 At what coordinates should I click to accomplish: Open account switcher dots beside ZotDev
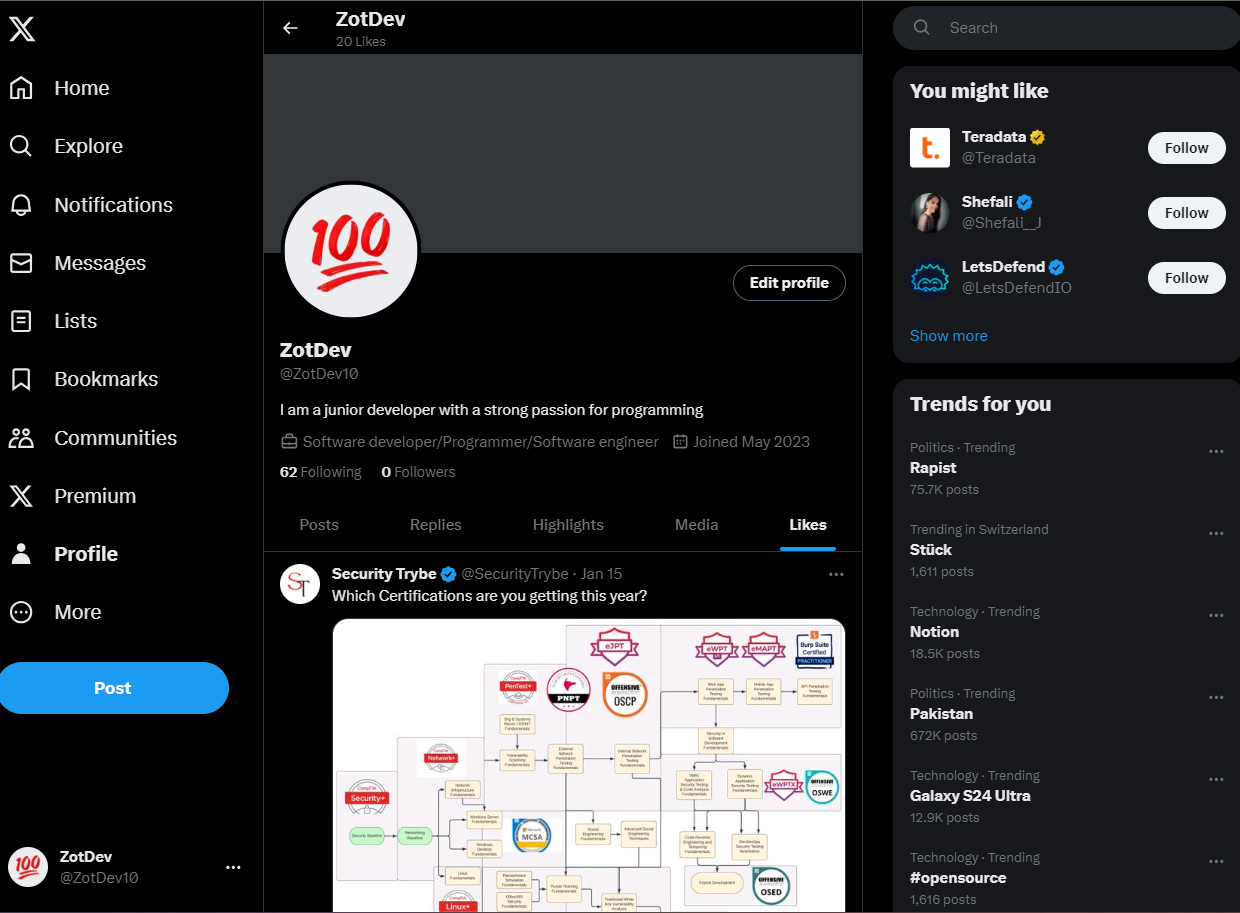pos(233,867)
